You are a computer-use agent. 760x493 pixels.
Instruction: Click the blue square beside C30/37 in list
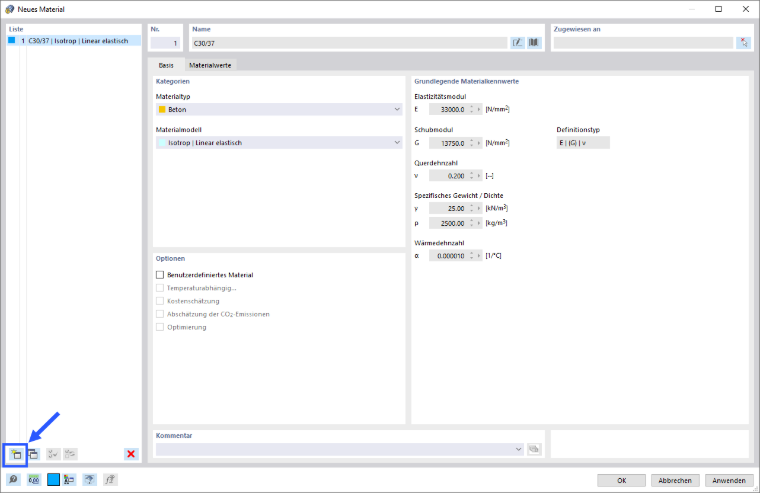12,41
